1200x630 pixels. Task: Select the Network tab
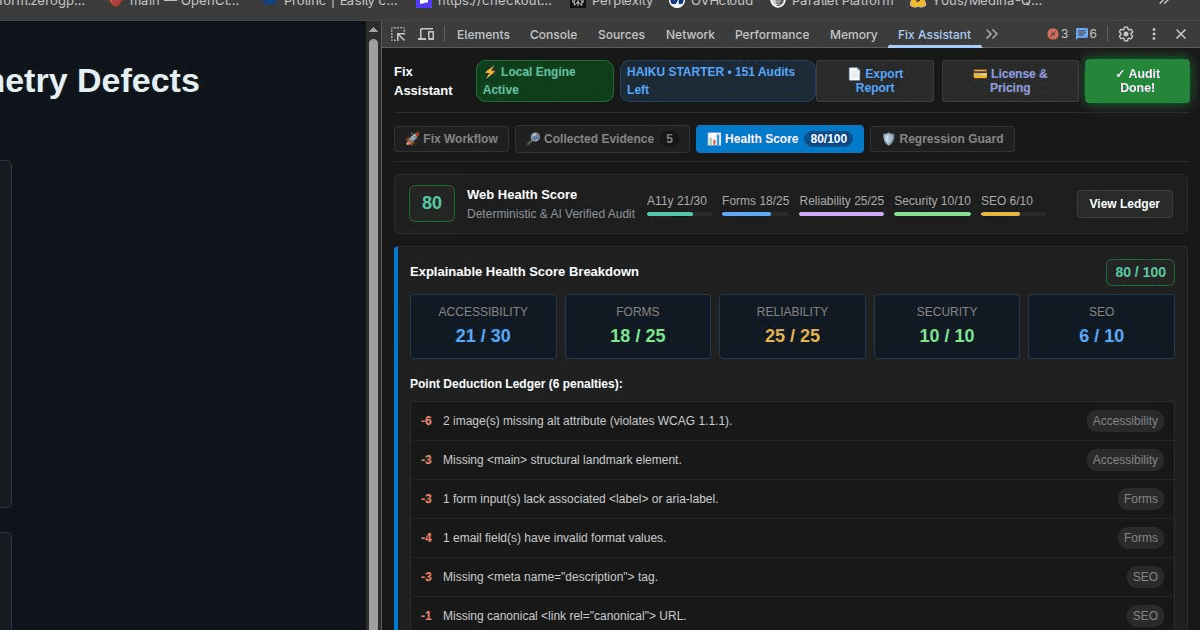tap(690, 34)
